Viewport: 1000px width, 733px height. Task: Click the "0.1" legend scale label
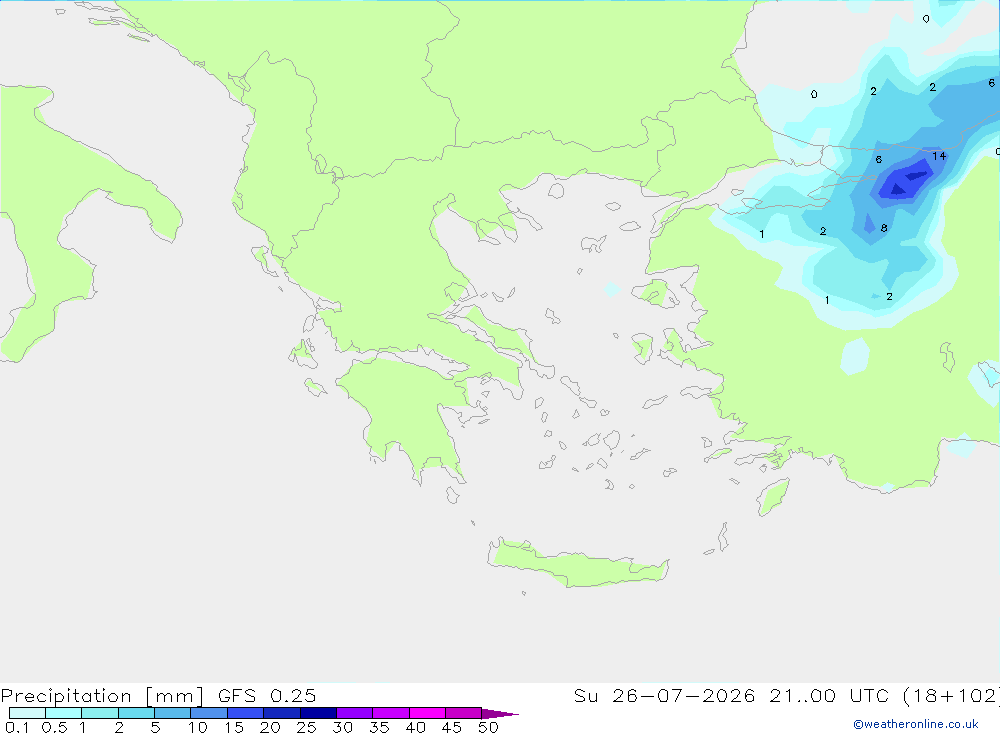pos(17,727)
